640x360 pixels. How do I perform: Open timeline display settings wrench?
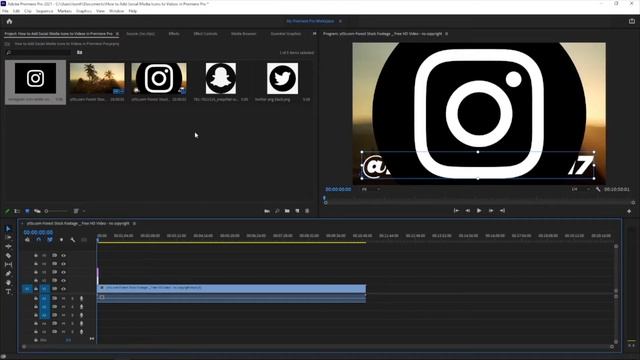tap(73, 240)
